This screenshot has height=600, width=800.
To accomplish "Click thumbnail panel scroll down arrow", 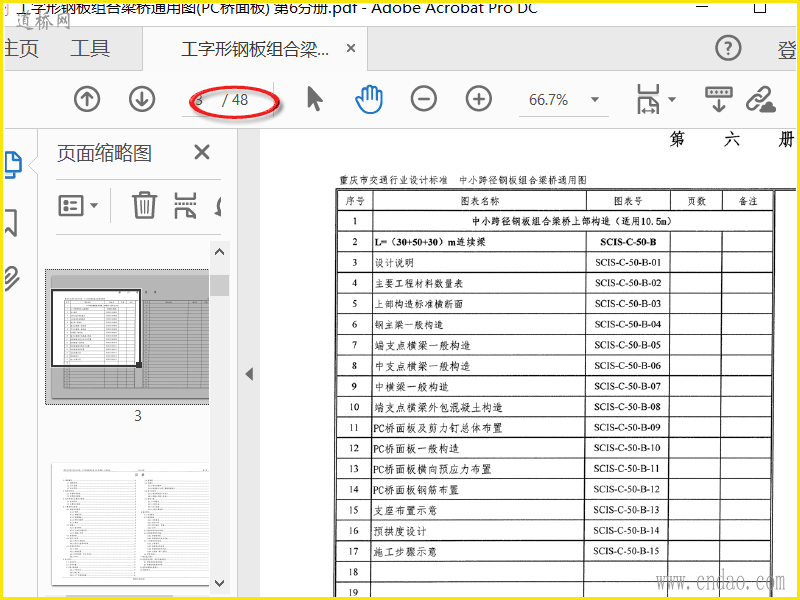I will click(x=219, y=582).
